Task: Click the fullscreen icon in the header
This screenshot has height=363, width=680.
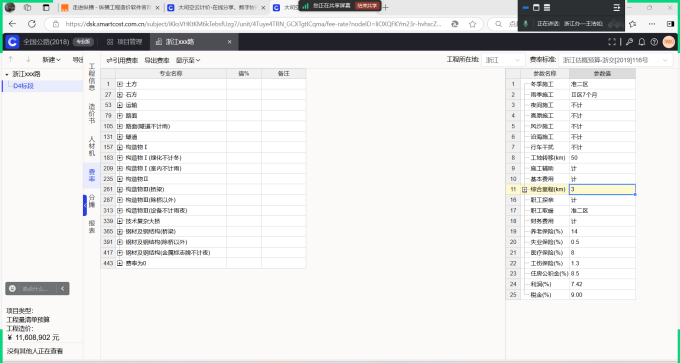Action: (x=612, y=42)
